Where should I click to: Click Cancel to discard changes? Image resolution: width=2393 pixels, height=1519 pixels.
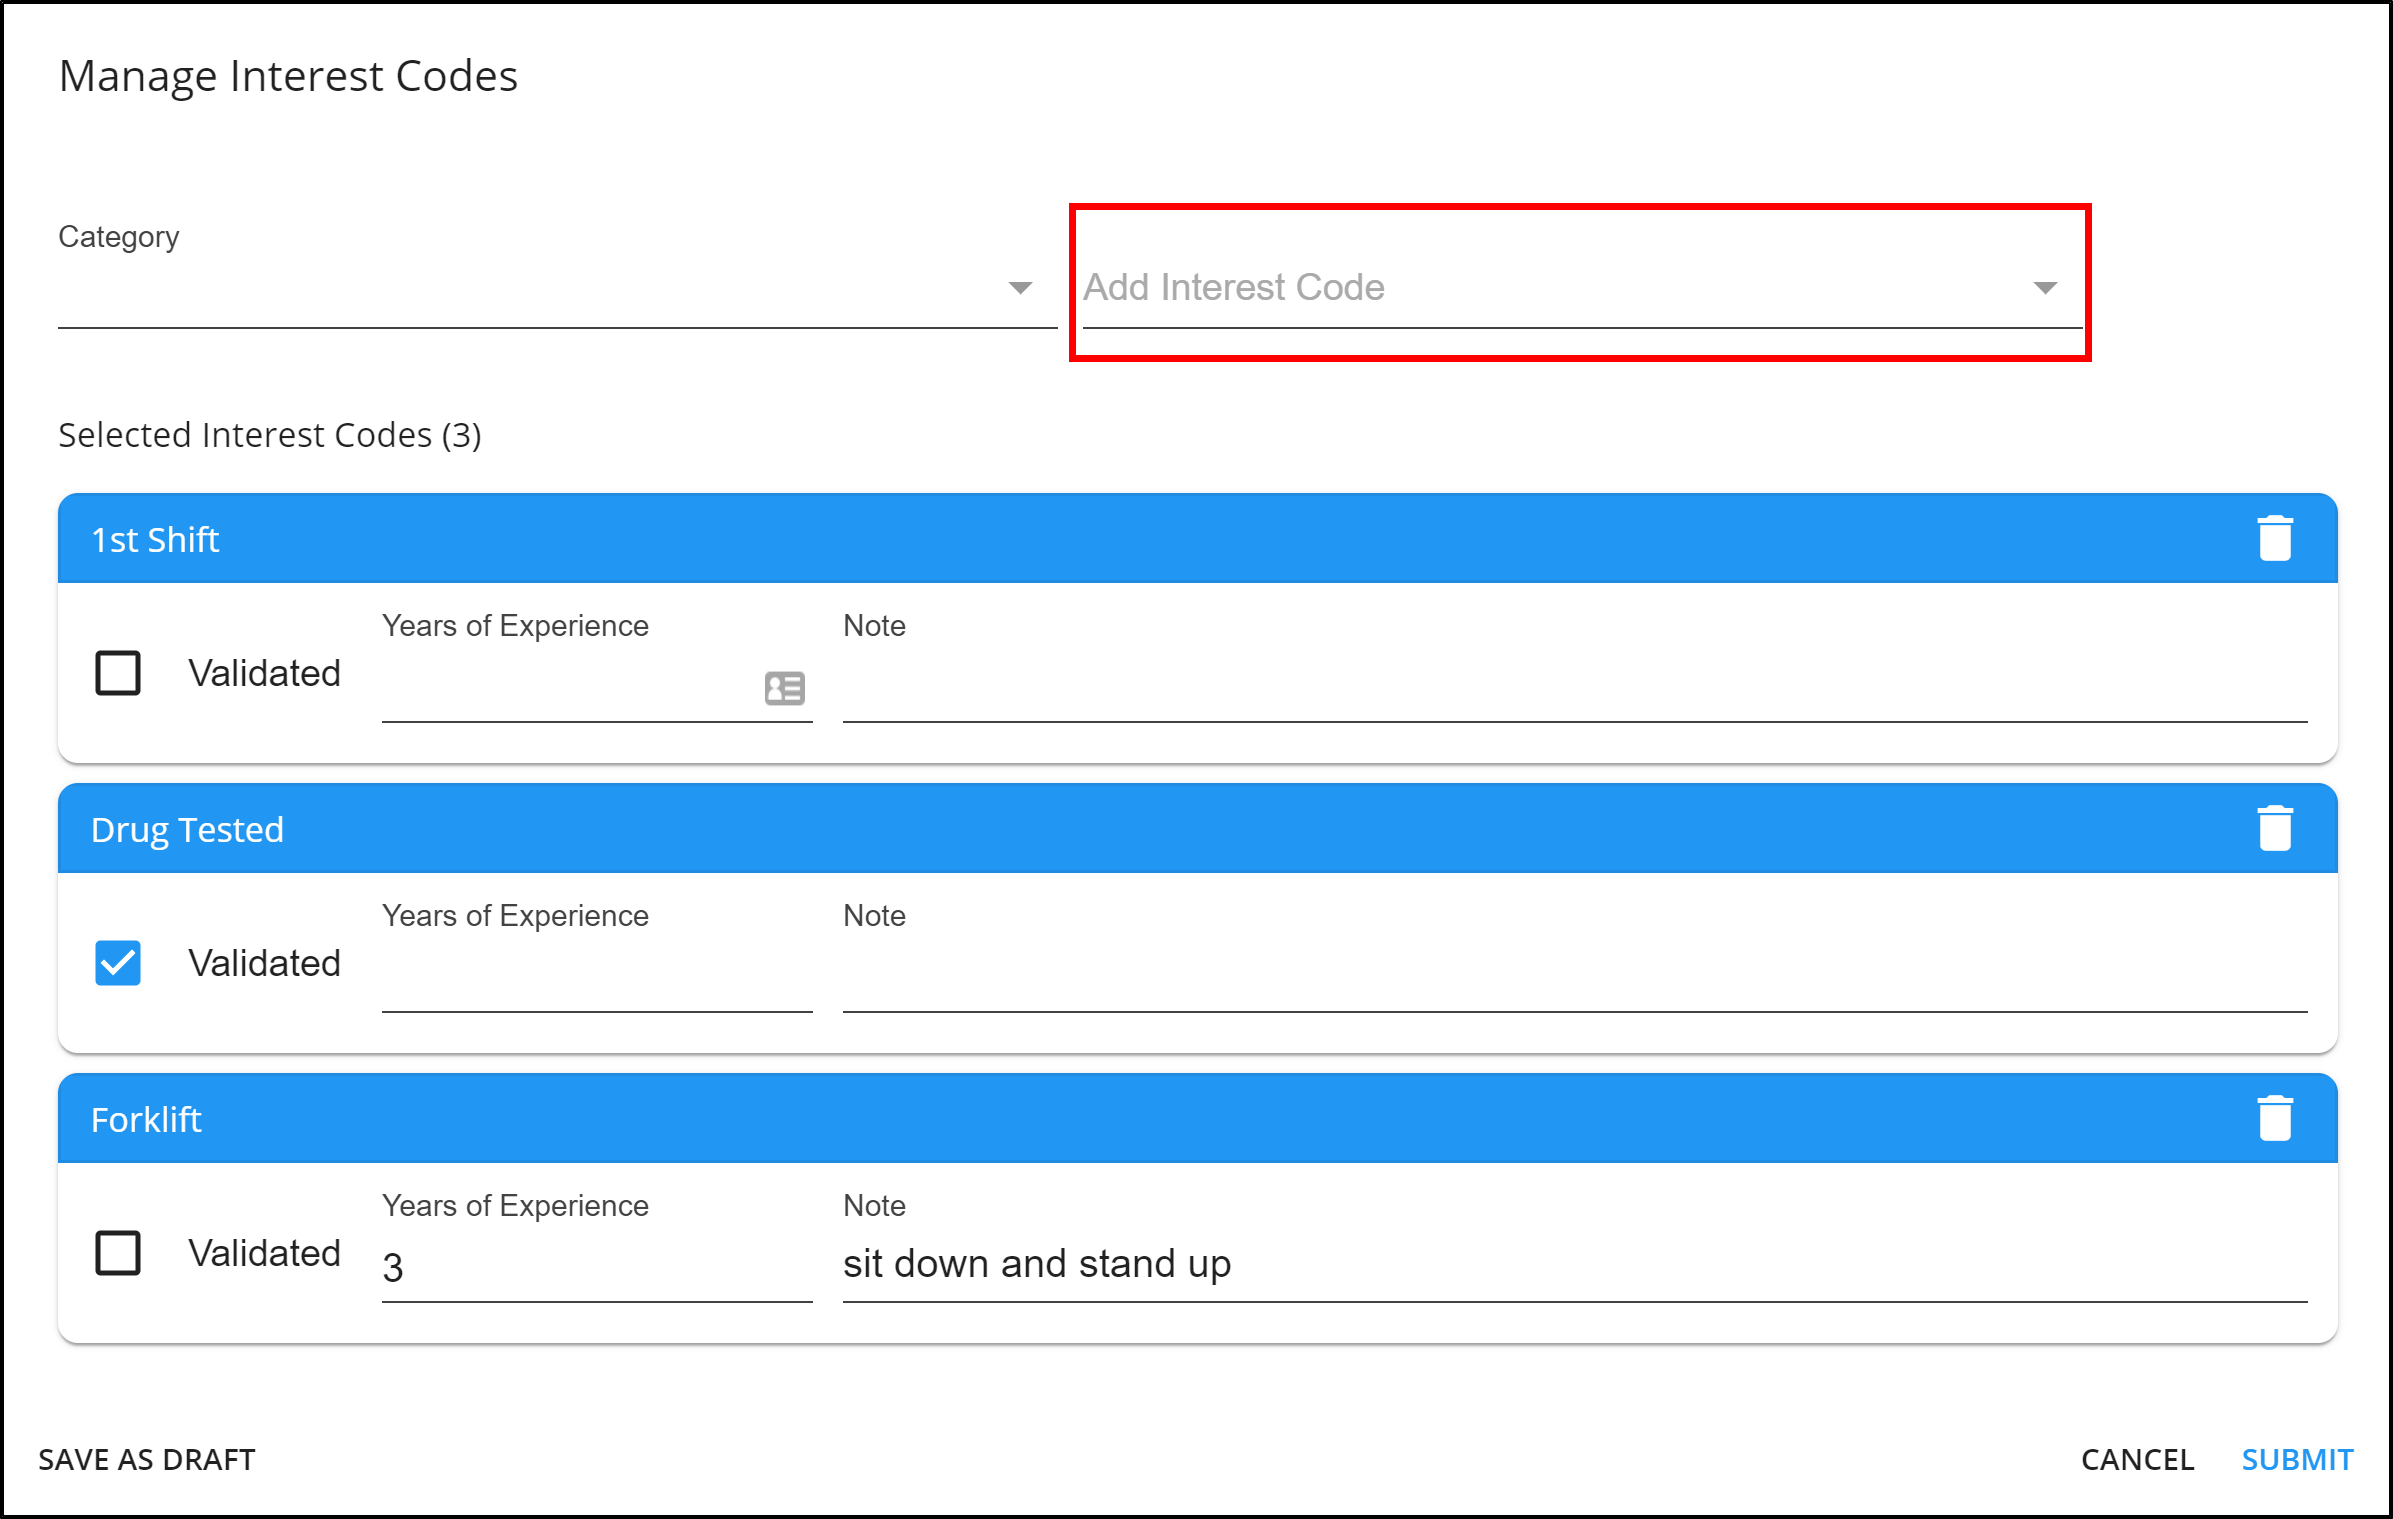point(2137,1460)
